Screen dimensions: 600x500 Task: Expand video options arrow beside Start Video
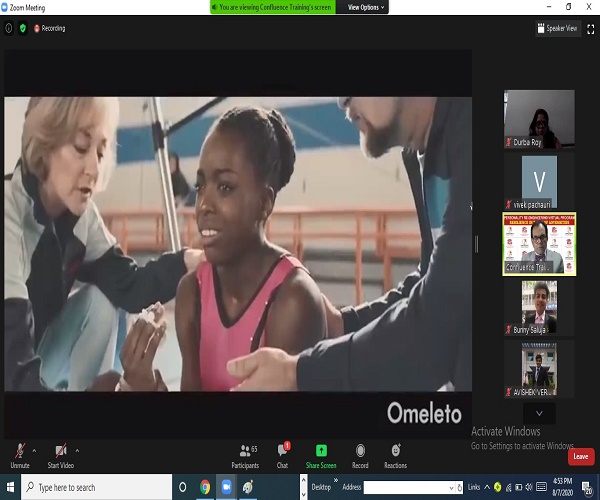(77, 451)
